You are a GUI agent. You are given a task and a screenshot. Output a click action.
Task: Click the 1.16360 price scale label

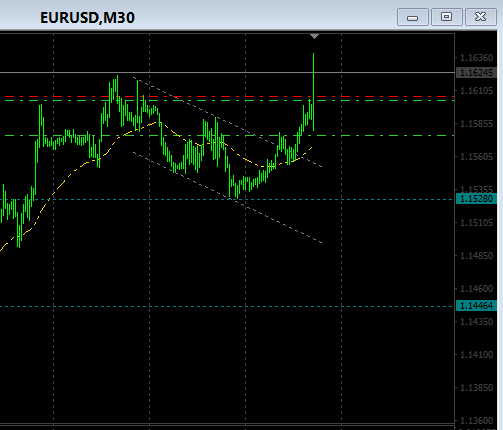click(476, 58)
